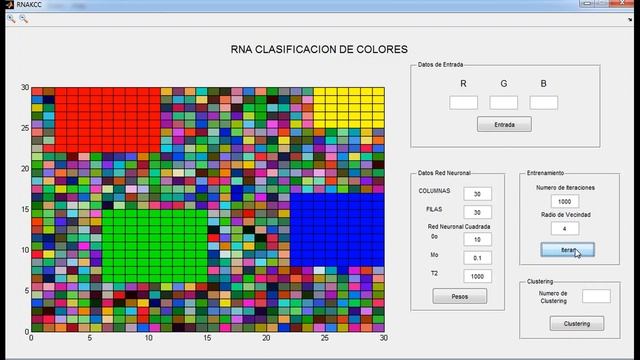
Task: Click the Entrada button
Action: click(504, 124)
